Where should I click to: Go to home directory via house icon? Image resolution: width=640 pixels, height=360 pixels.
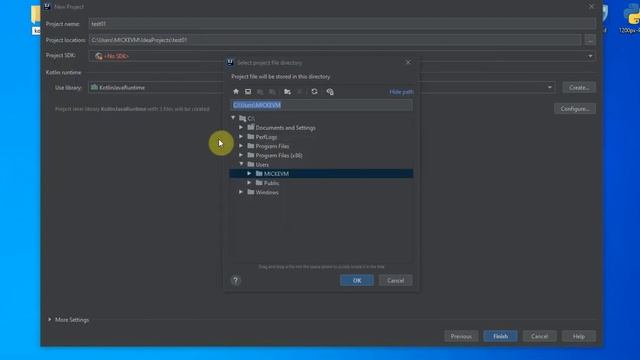coord(236,91)
